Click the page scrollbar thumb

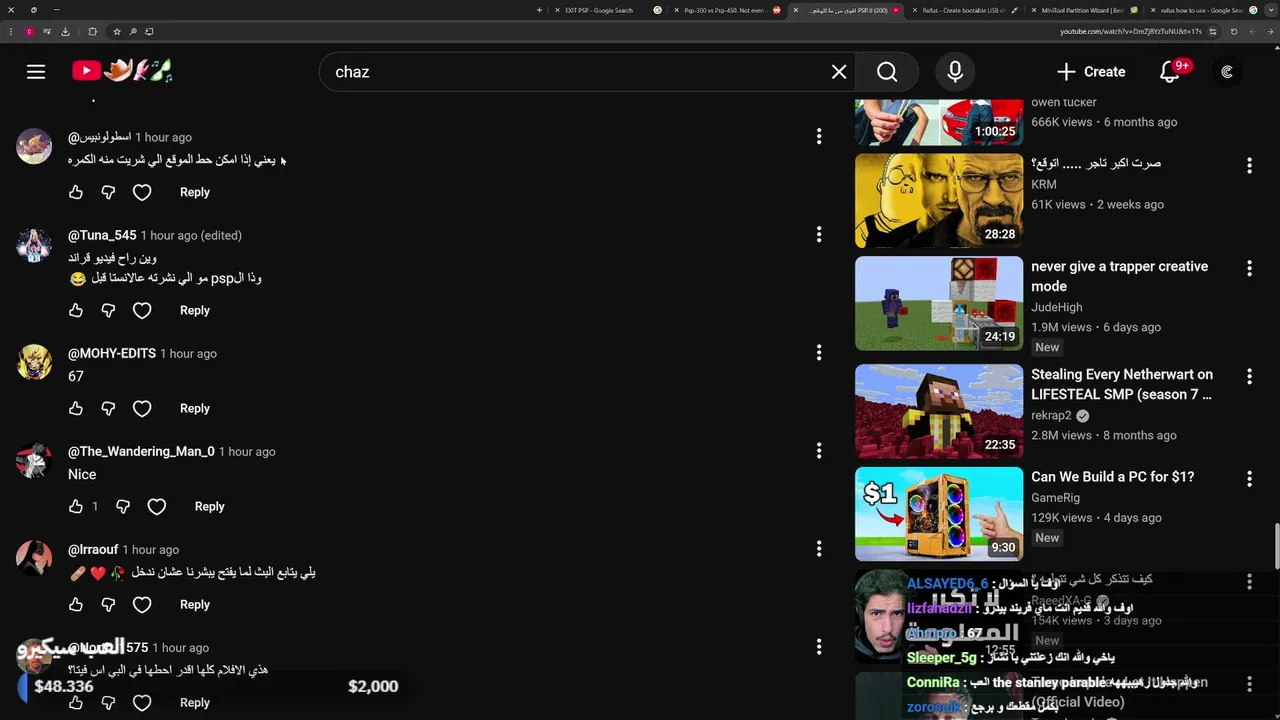(x=1276, y=545)
